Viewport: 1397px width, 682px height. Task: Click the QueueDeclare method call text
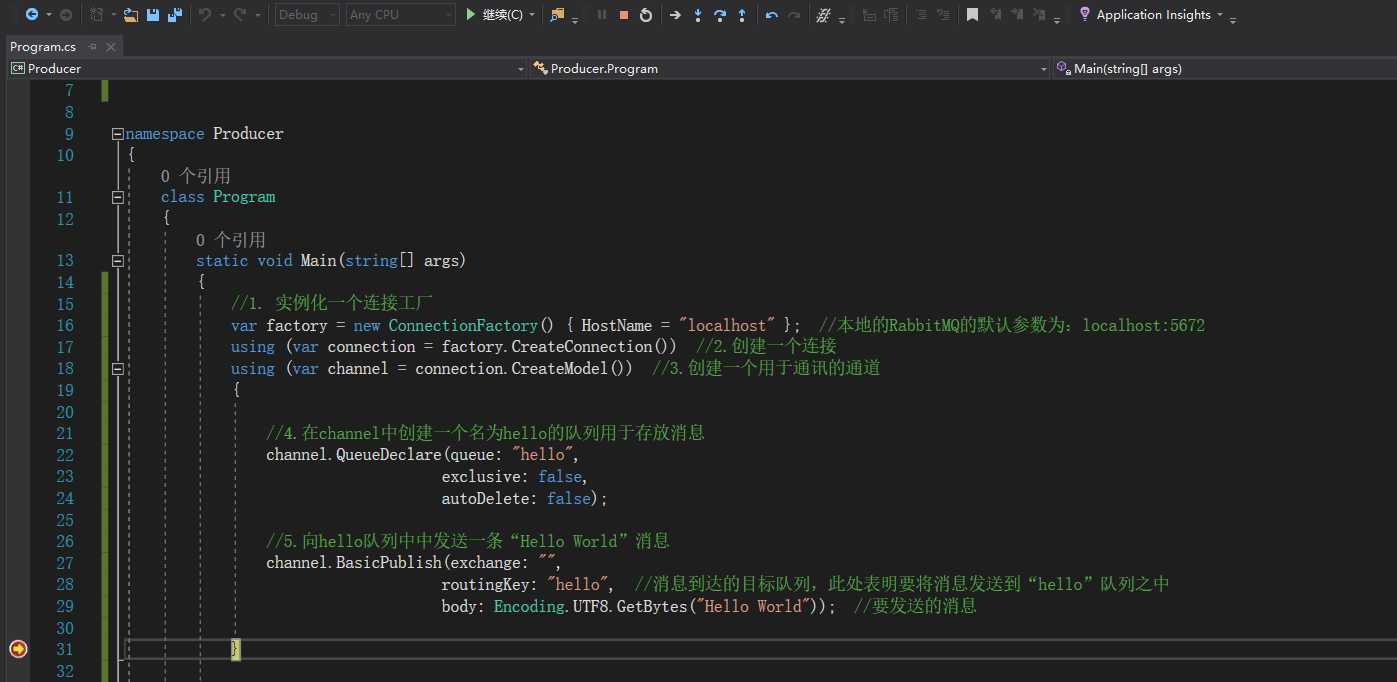[x=388, y=455]
